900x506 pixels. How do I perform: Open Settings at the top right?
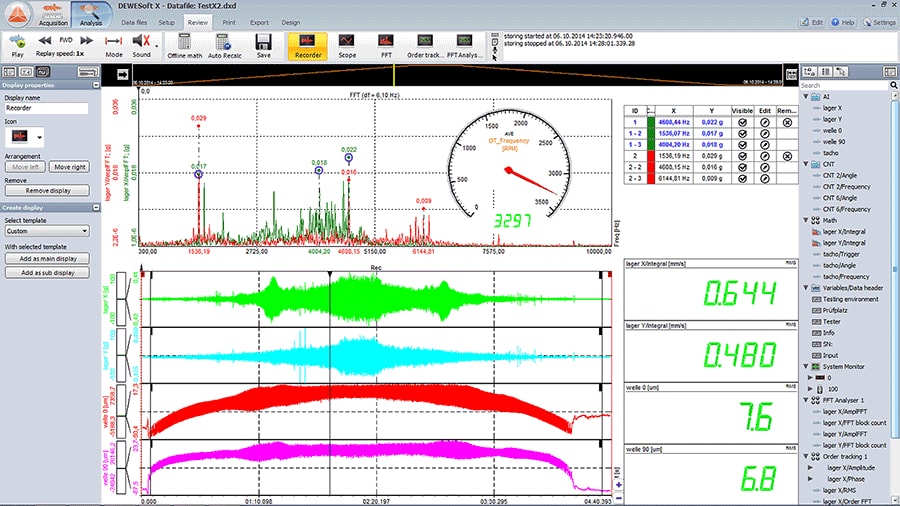879,22
